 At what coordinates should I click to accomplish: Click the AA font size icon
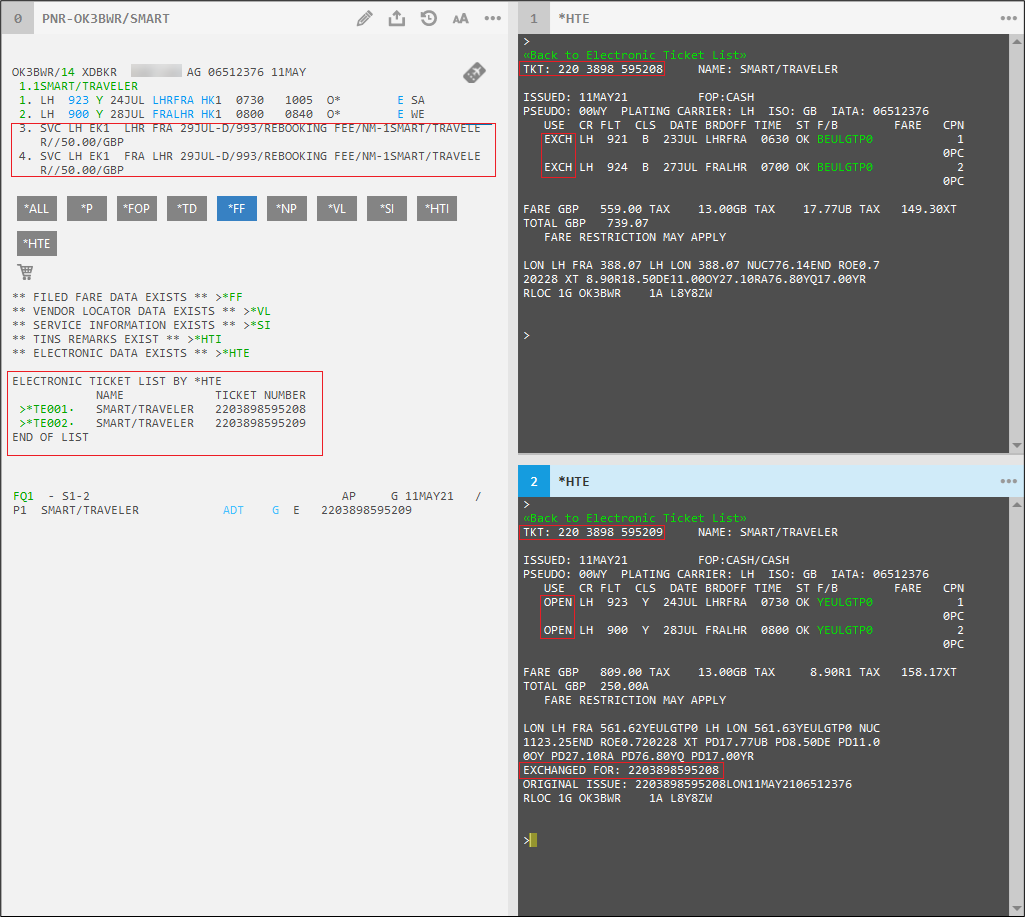(x=460, y=18)
